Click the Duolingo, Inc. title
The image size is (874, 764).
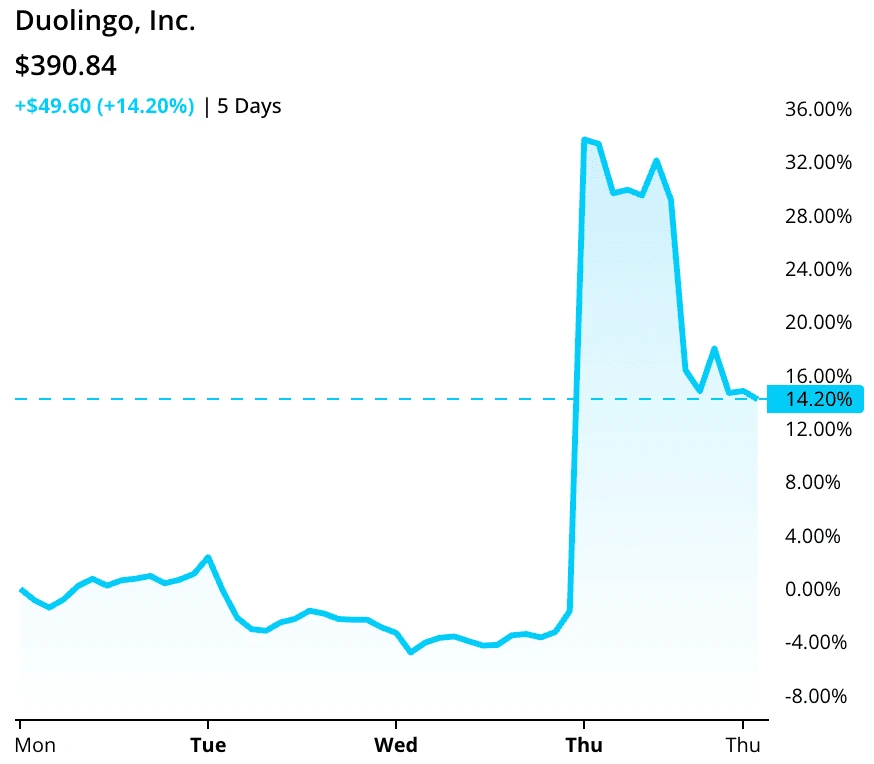tap(105, 22)
